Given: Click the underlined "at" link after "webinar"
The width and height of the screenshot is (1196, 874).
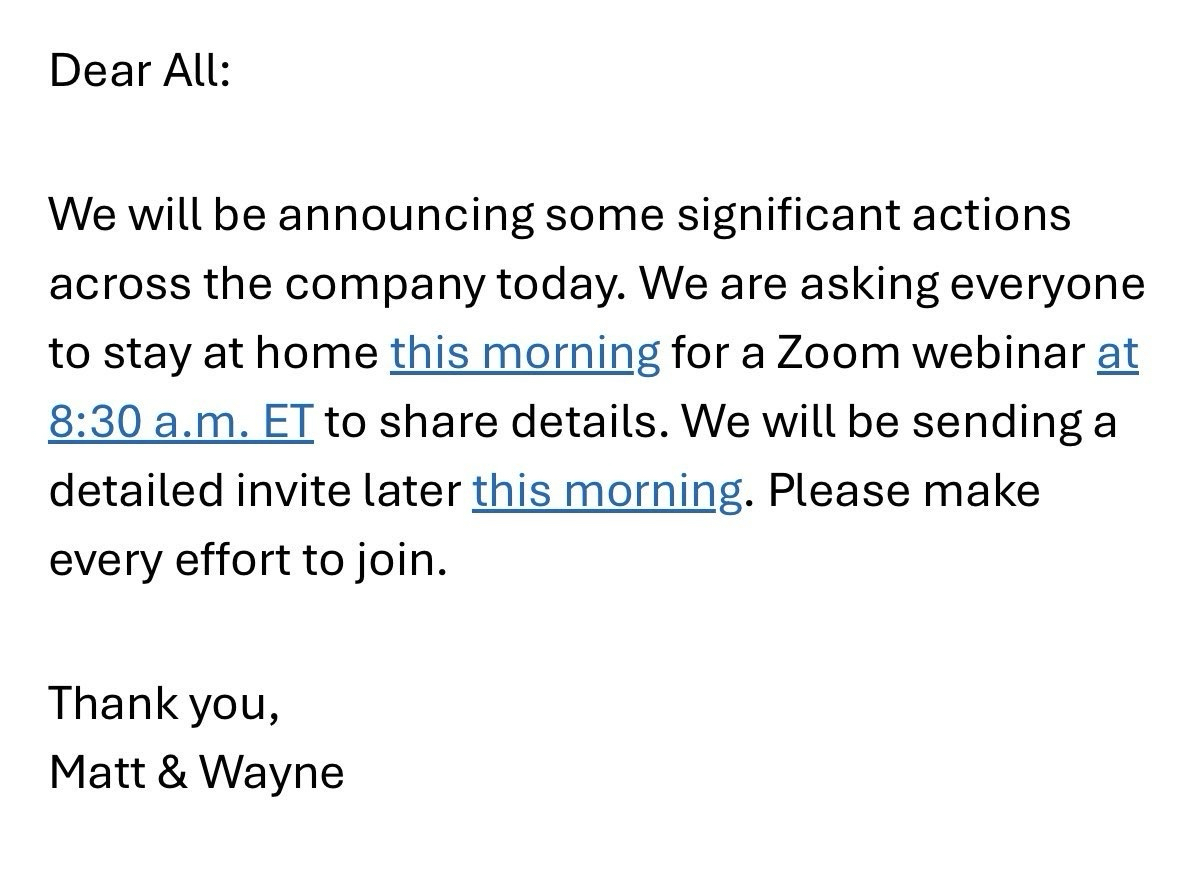Looking at the screenshot, I should click(1118, 354).
